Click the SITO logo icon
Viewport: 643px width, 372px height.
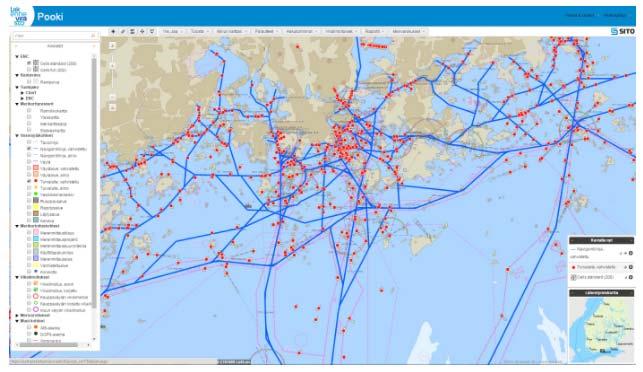point(622,31)
